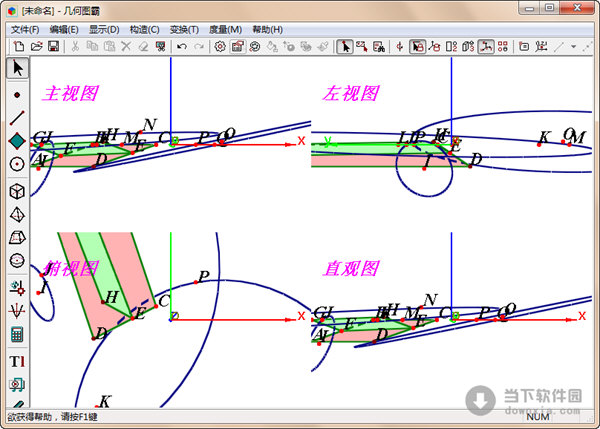Select the pyramid tetrahedron tool
Viewport: 600px width, 429px height.
17,215
